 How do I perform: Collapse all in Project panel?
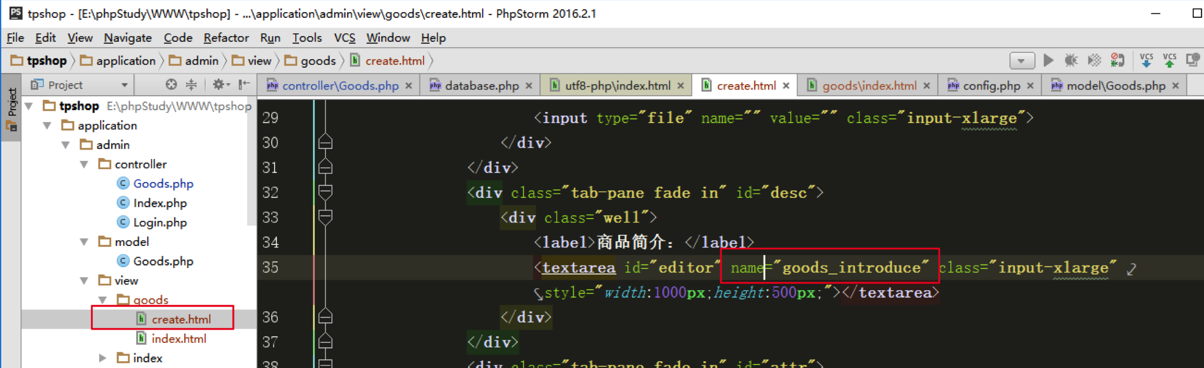click(191, 85)
